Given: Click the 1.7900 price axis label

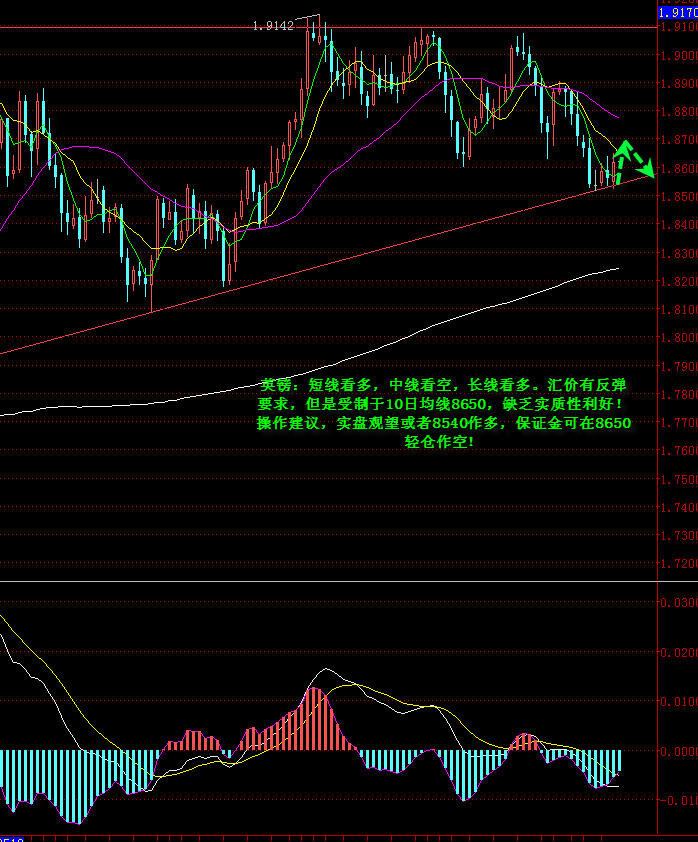Looking at the screenshot, I should 679,367.
